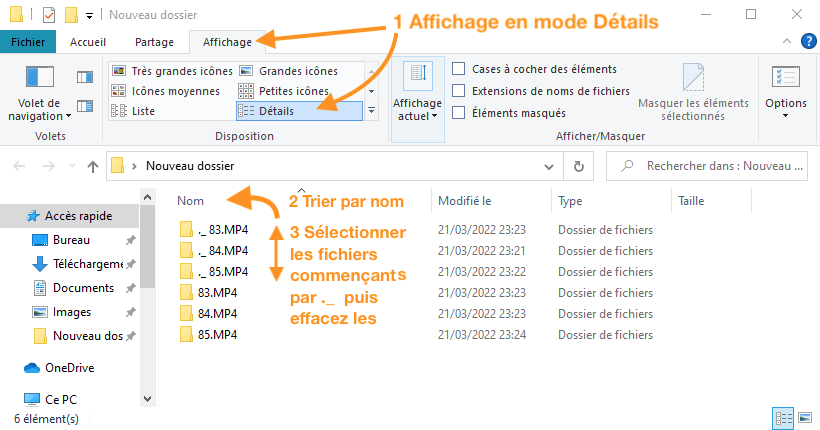Choose Icônes moyennes layout
820x430 pixels.
166,91
